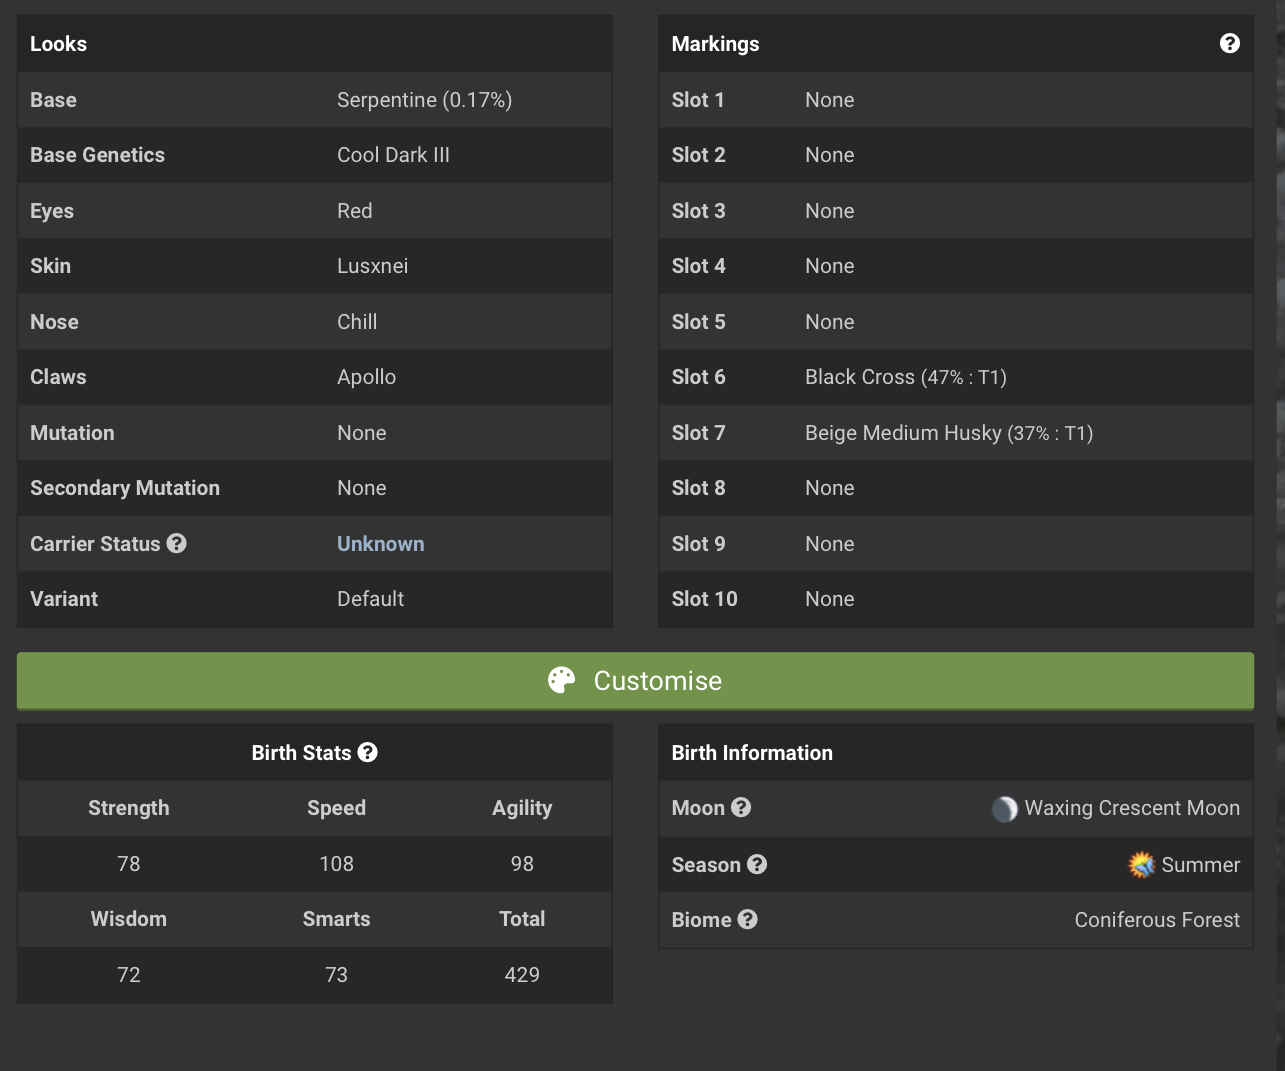Click the Chill nose value
1285x1071 pixels.
point(357,322)
